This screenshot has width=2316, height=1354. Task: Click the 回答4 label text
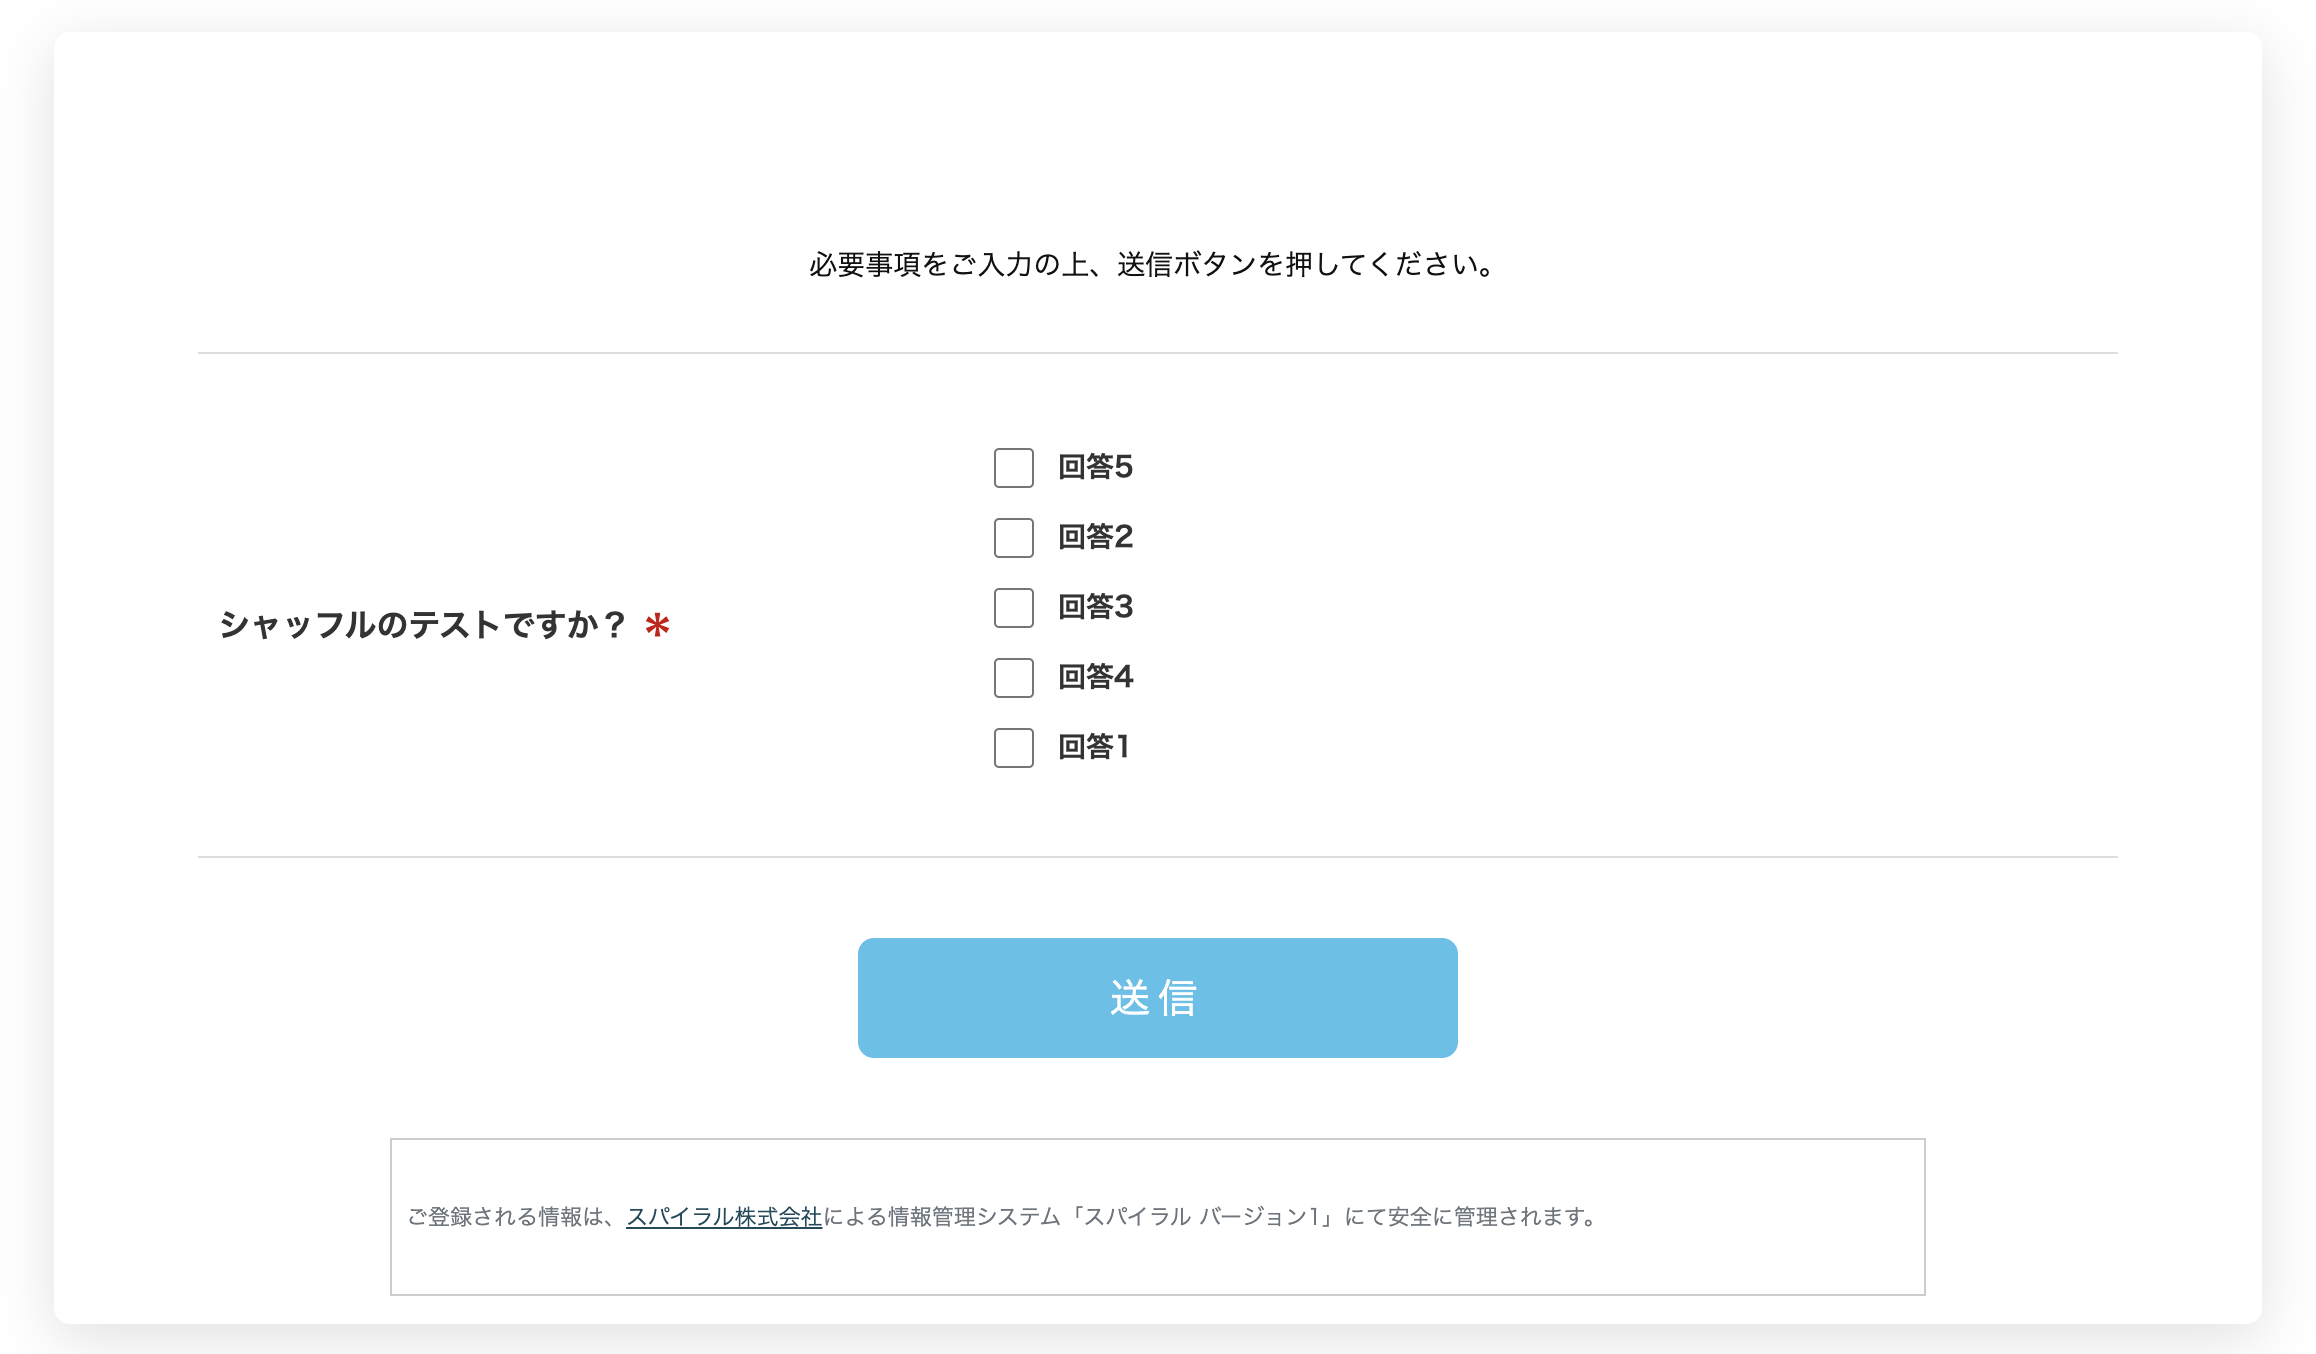1095,677
